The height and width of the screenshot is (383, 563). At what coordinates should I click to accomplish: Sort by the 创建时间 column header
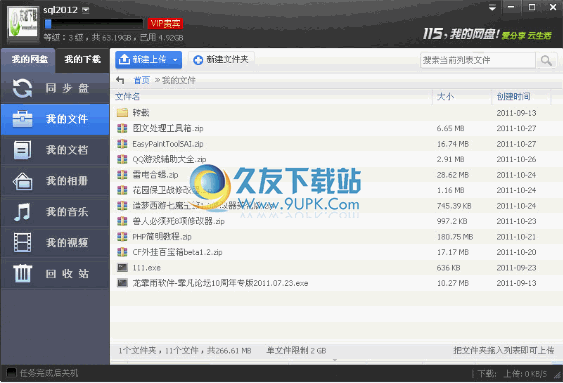click(x=513, y=96)
